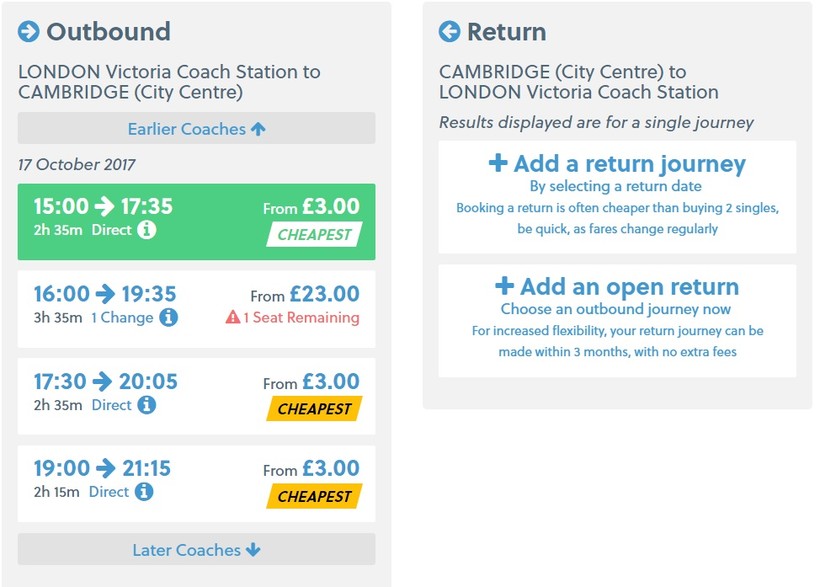Click plus icon for return journey
Screen dimensions: 820x587
point(498,163)
